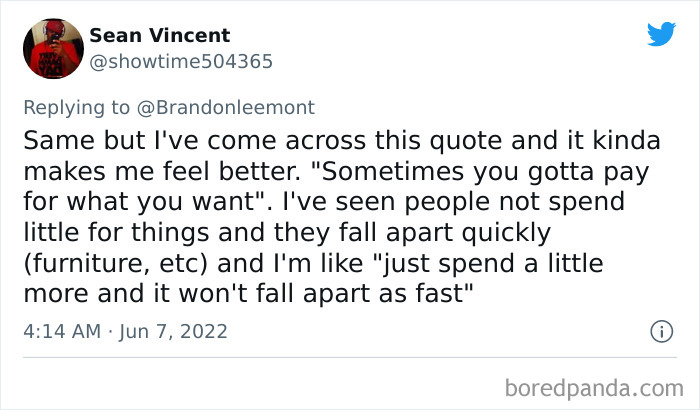Image resolution: width=700 pixels, height=410 pixels.
Task: Open the @showtime504365 handle
Action: pos(181,61)
